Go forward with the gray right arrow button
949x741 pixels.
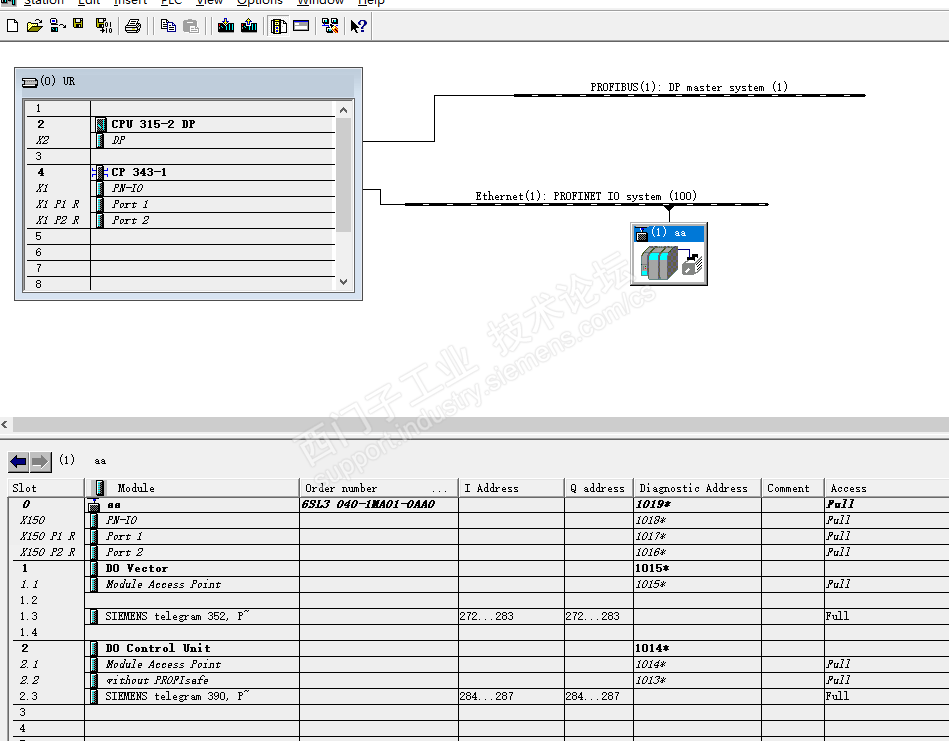tap(40, 463)
